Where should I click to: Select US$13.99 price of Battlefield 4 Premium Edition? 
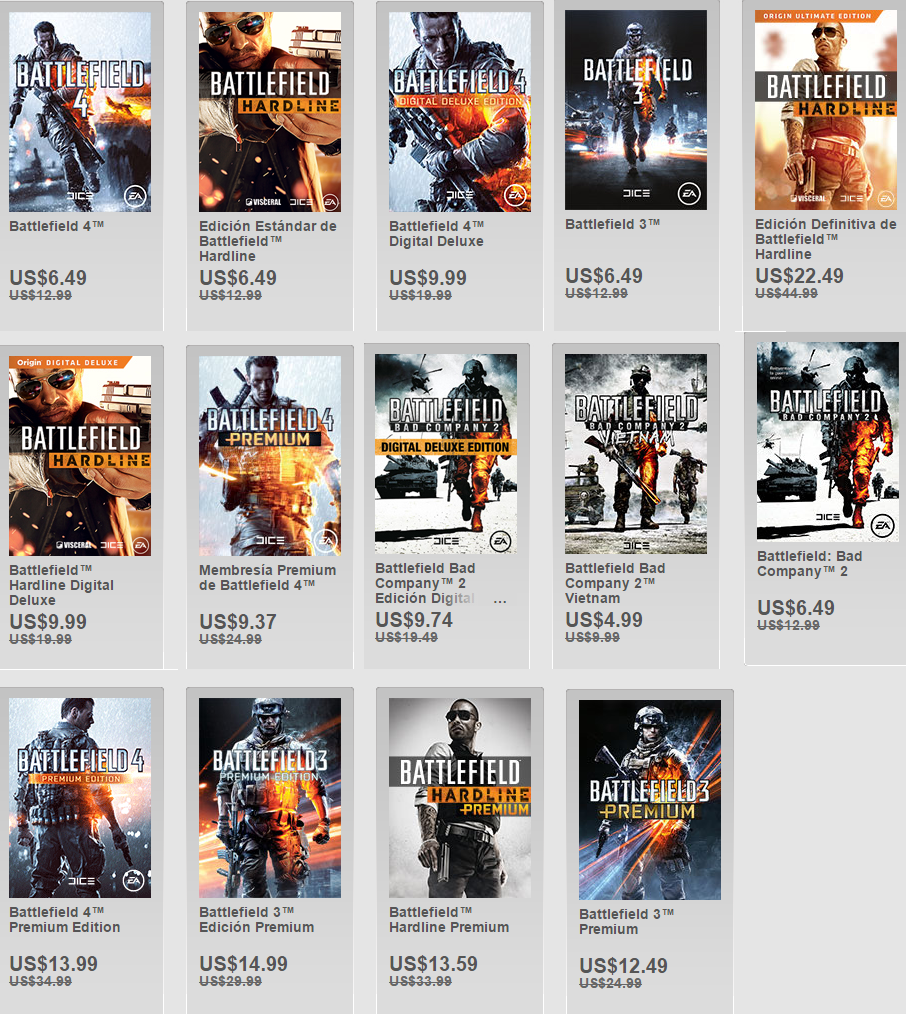tap(54, 964)
